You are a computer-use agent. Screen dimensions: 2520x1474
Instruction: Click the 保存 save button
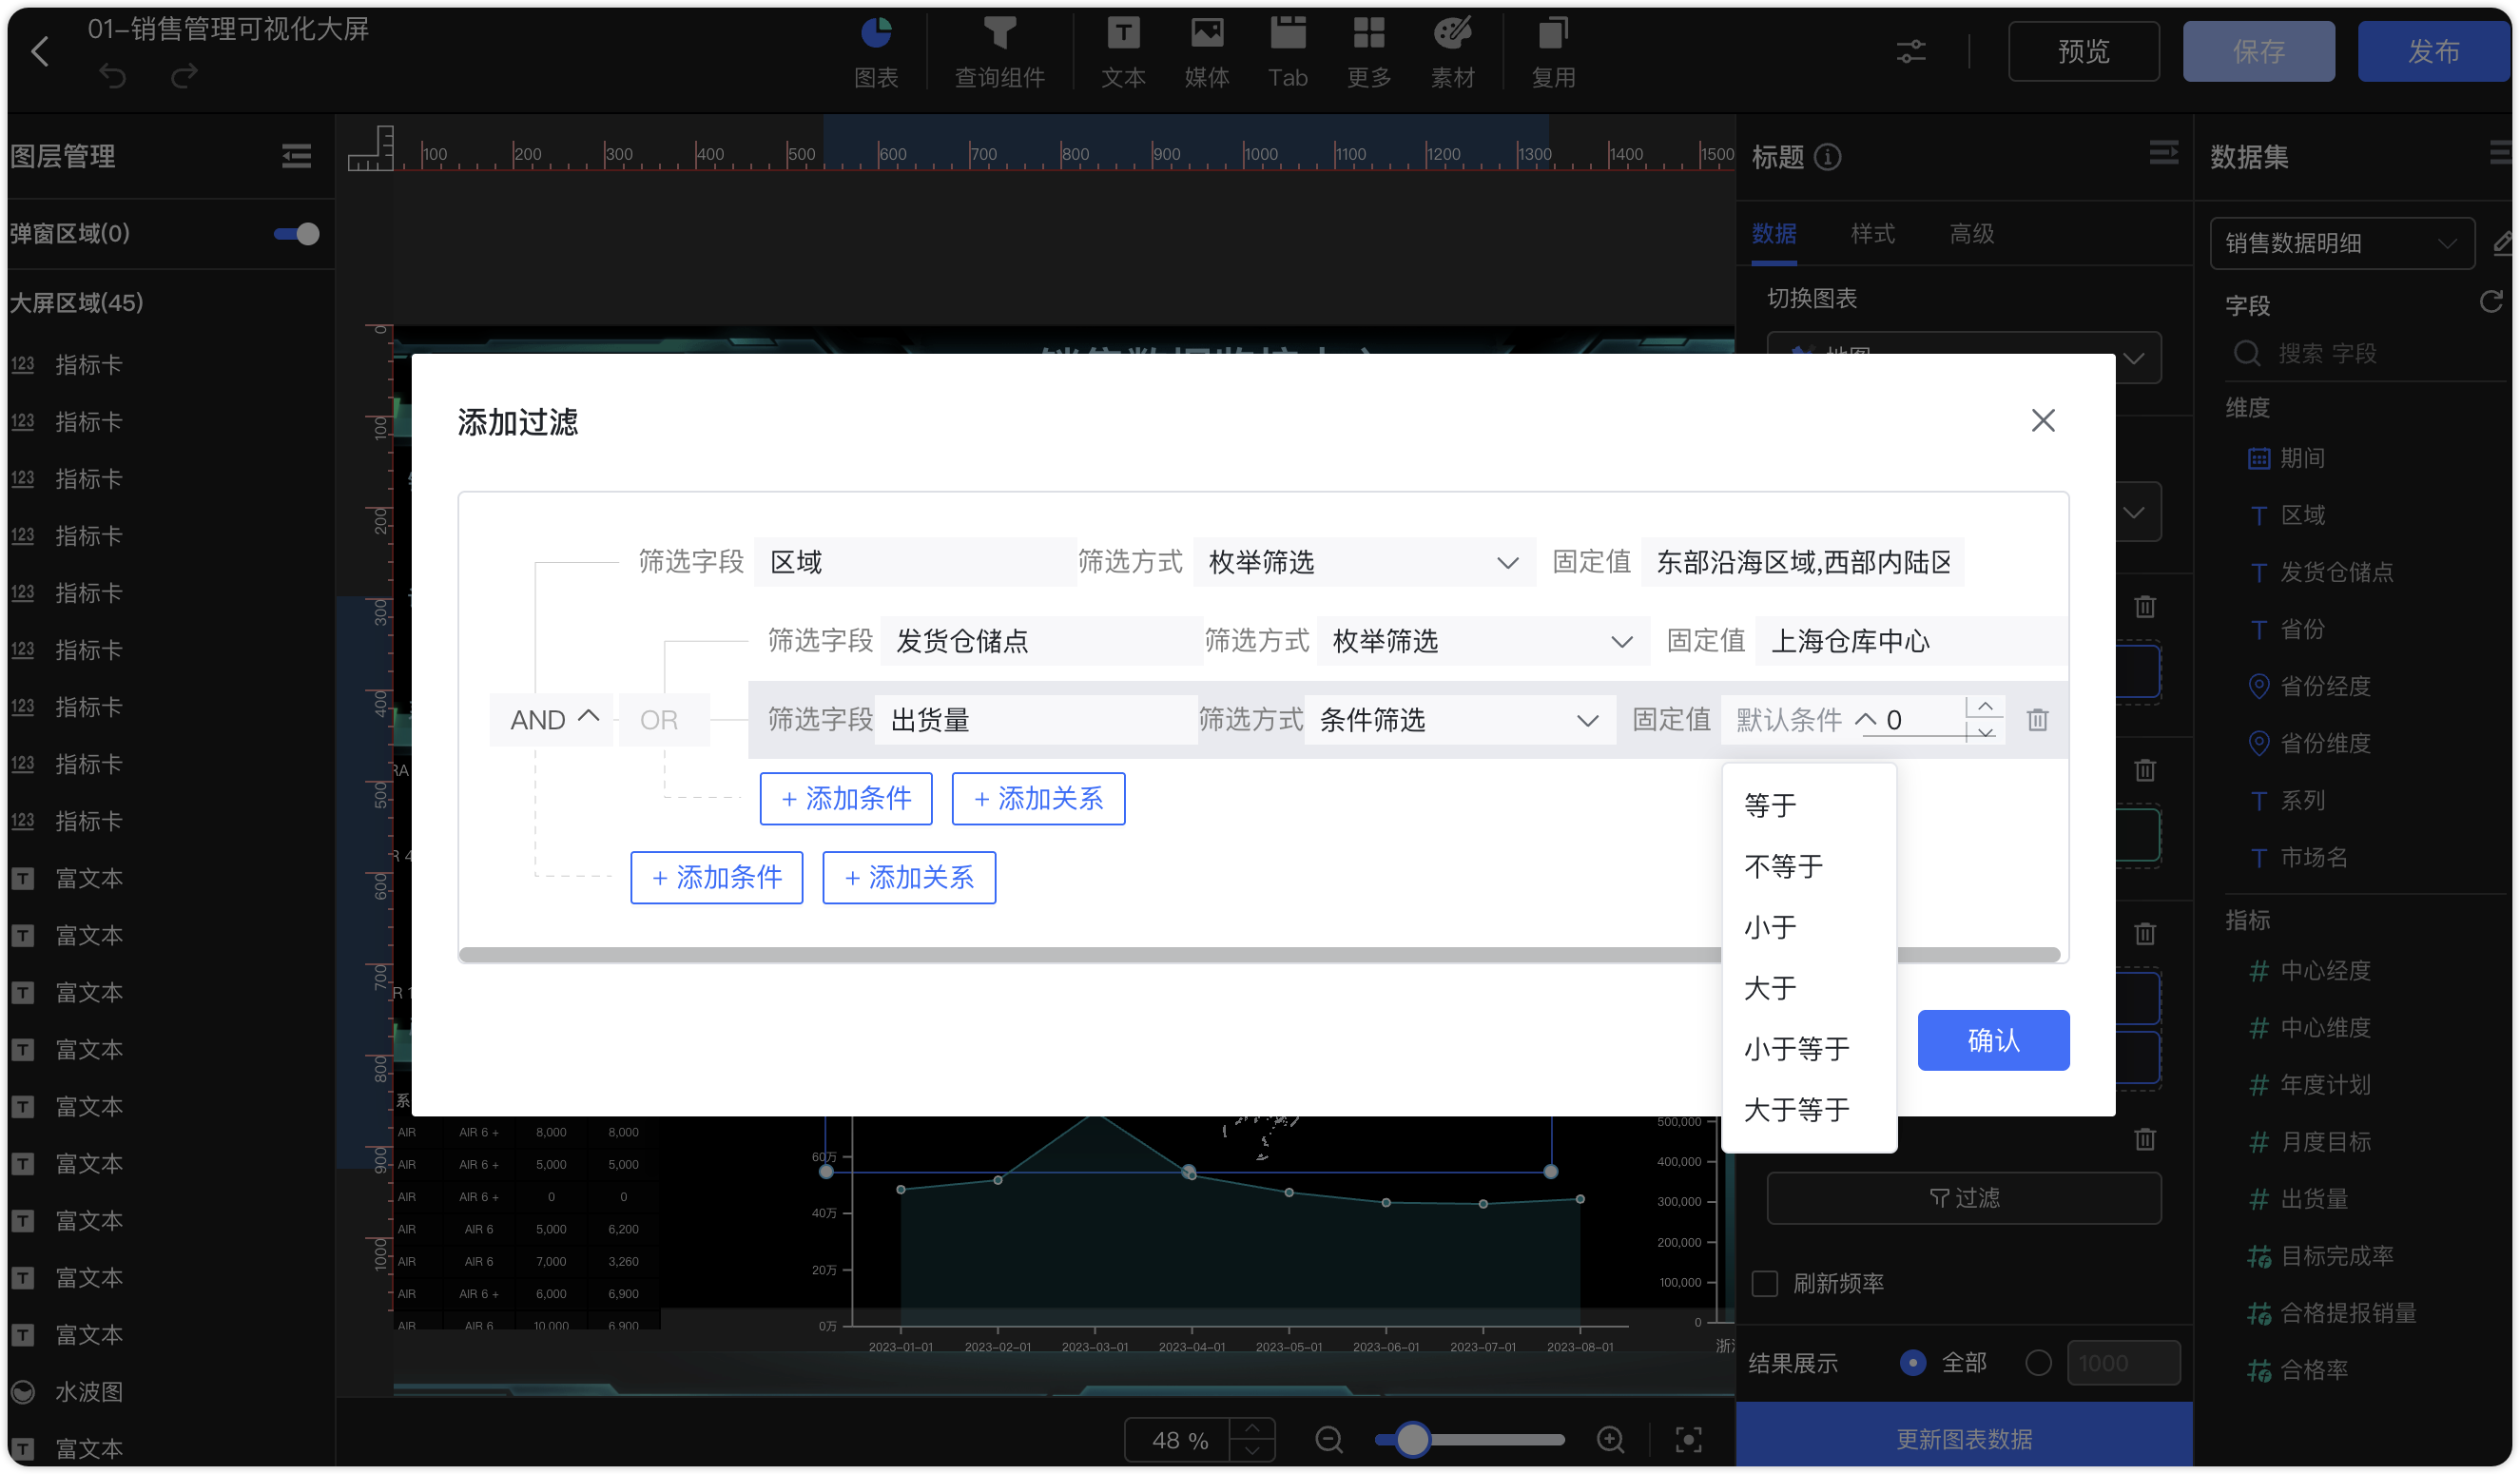pyautogui.click(x=2258, y=52)
